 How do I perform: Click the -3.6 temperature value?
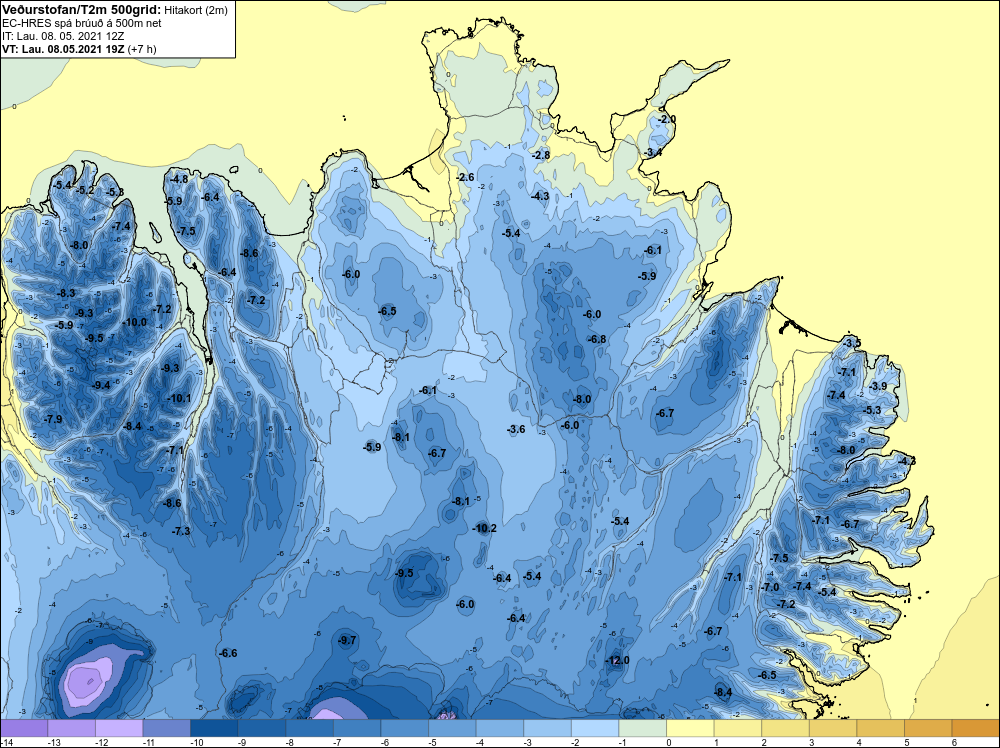tap(516, 430)
